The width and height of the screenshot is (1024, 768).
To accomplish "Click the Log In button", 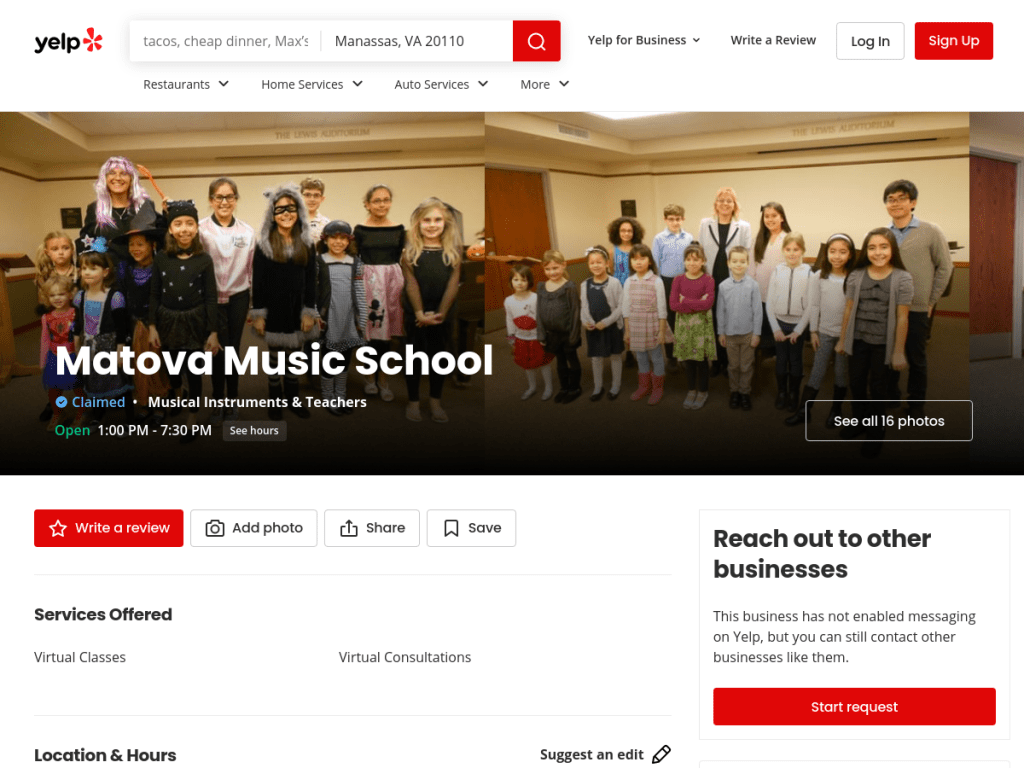I will pyautogui.click(x=870, y=41).
